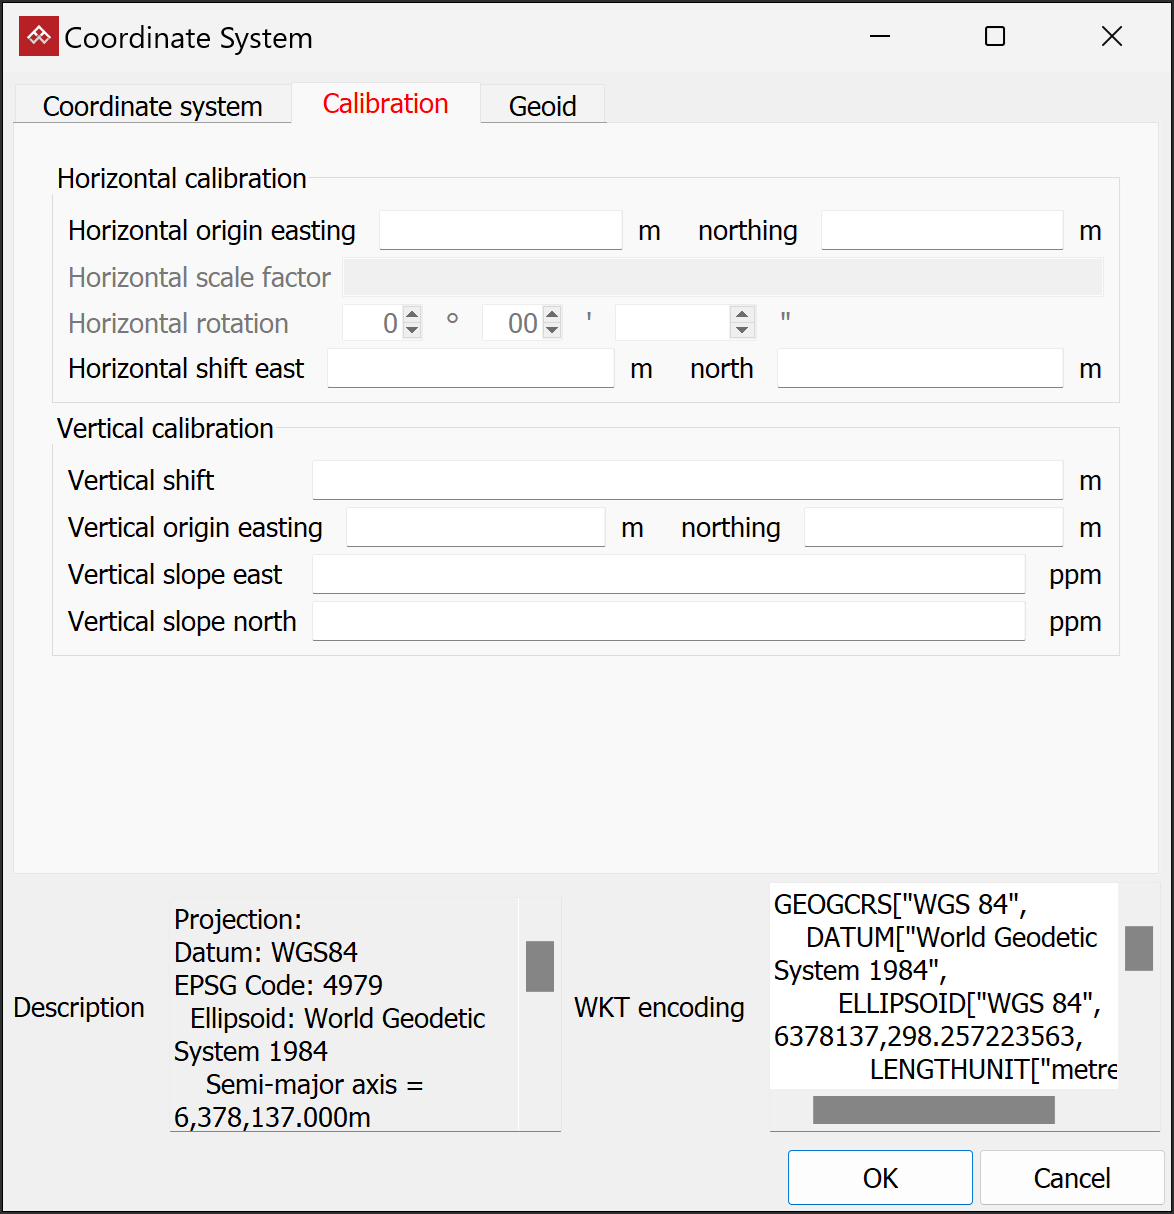Click the Horizontal origin northing field
Viewport: 1174px width, 1214px height.
pyautogui.click(x=942, y=230)
